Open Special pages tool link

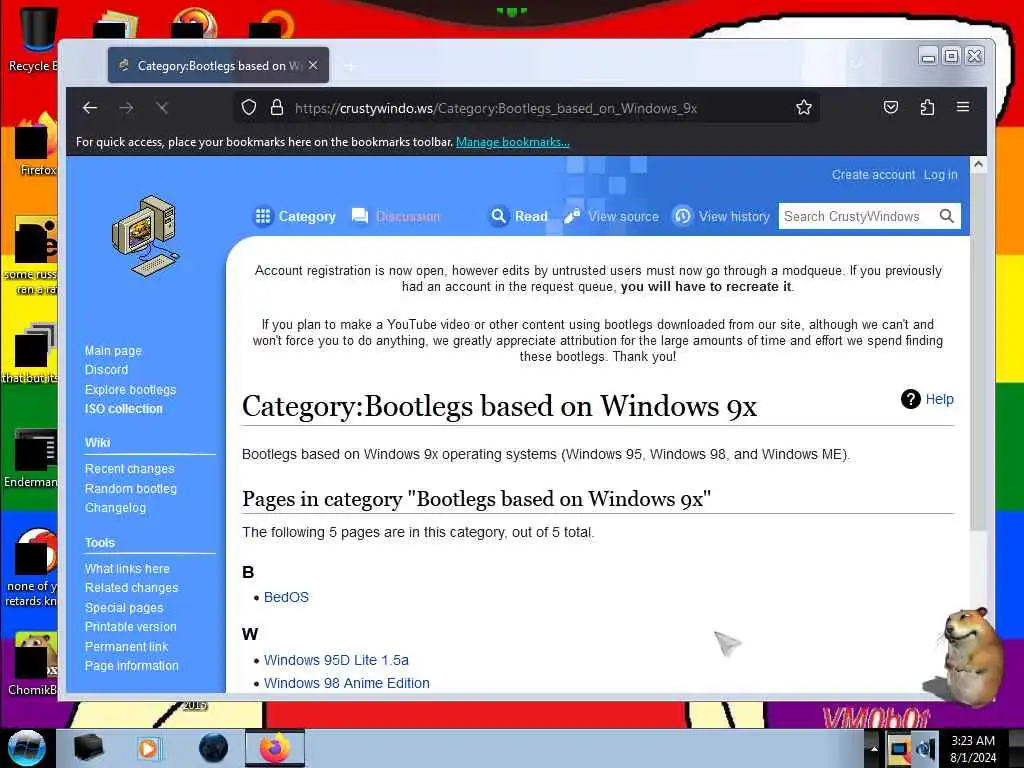pos(124,607)
